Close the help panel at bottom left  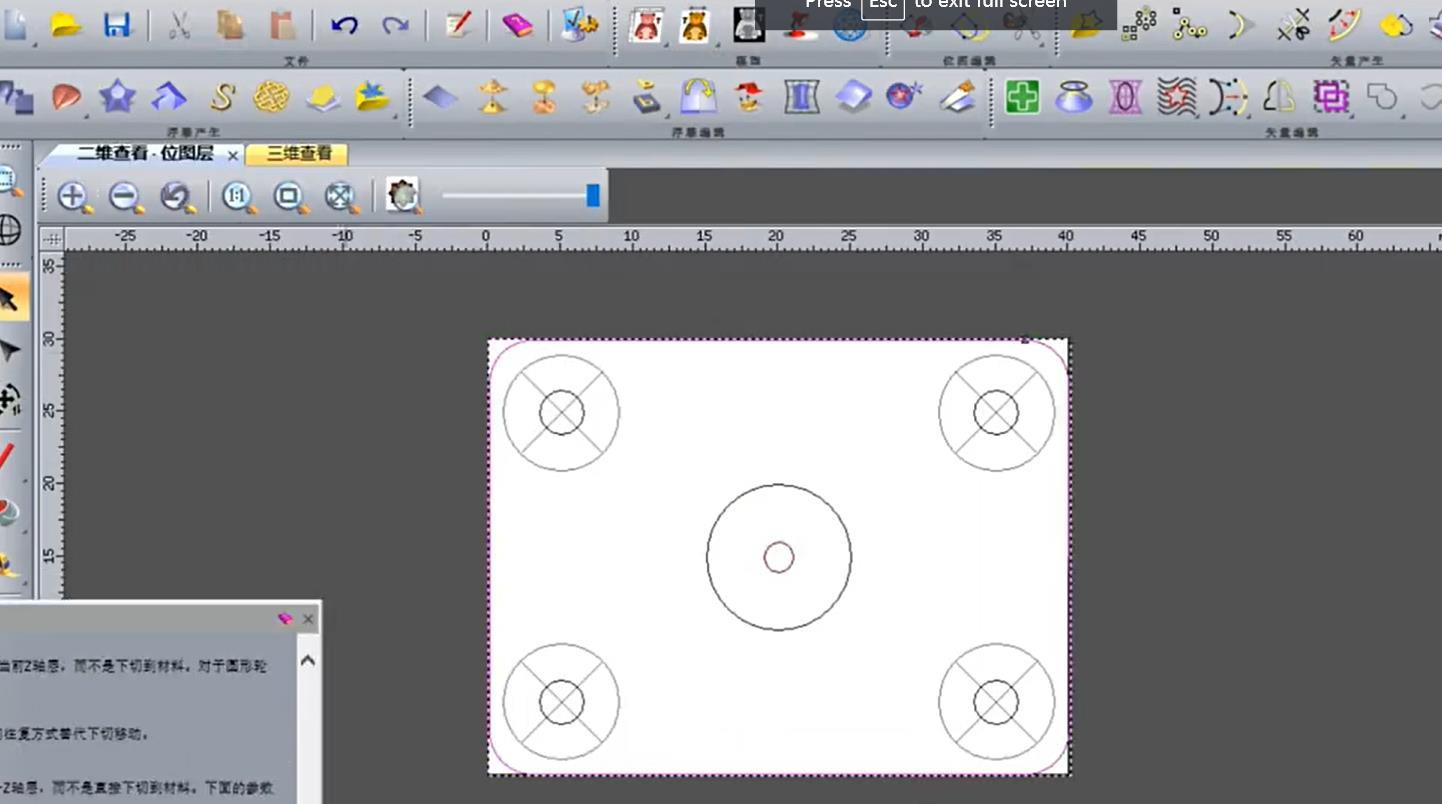(x=308, y=619)
